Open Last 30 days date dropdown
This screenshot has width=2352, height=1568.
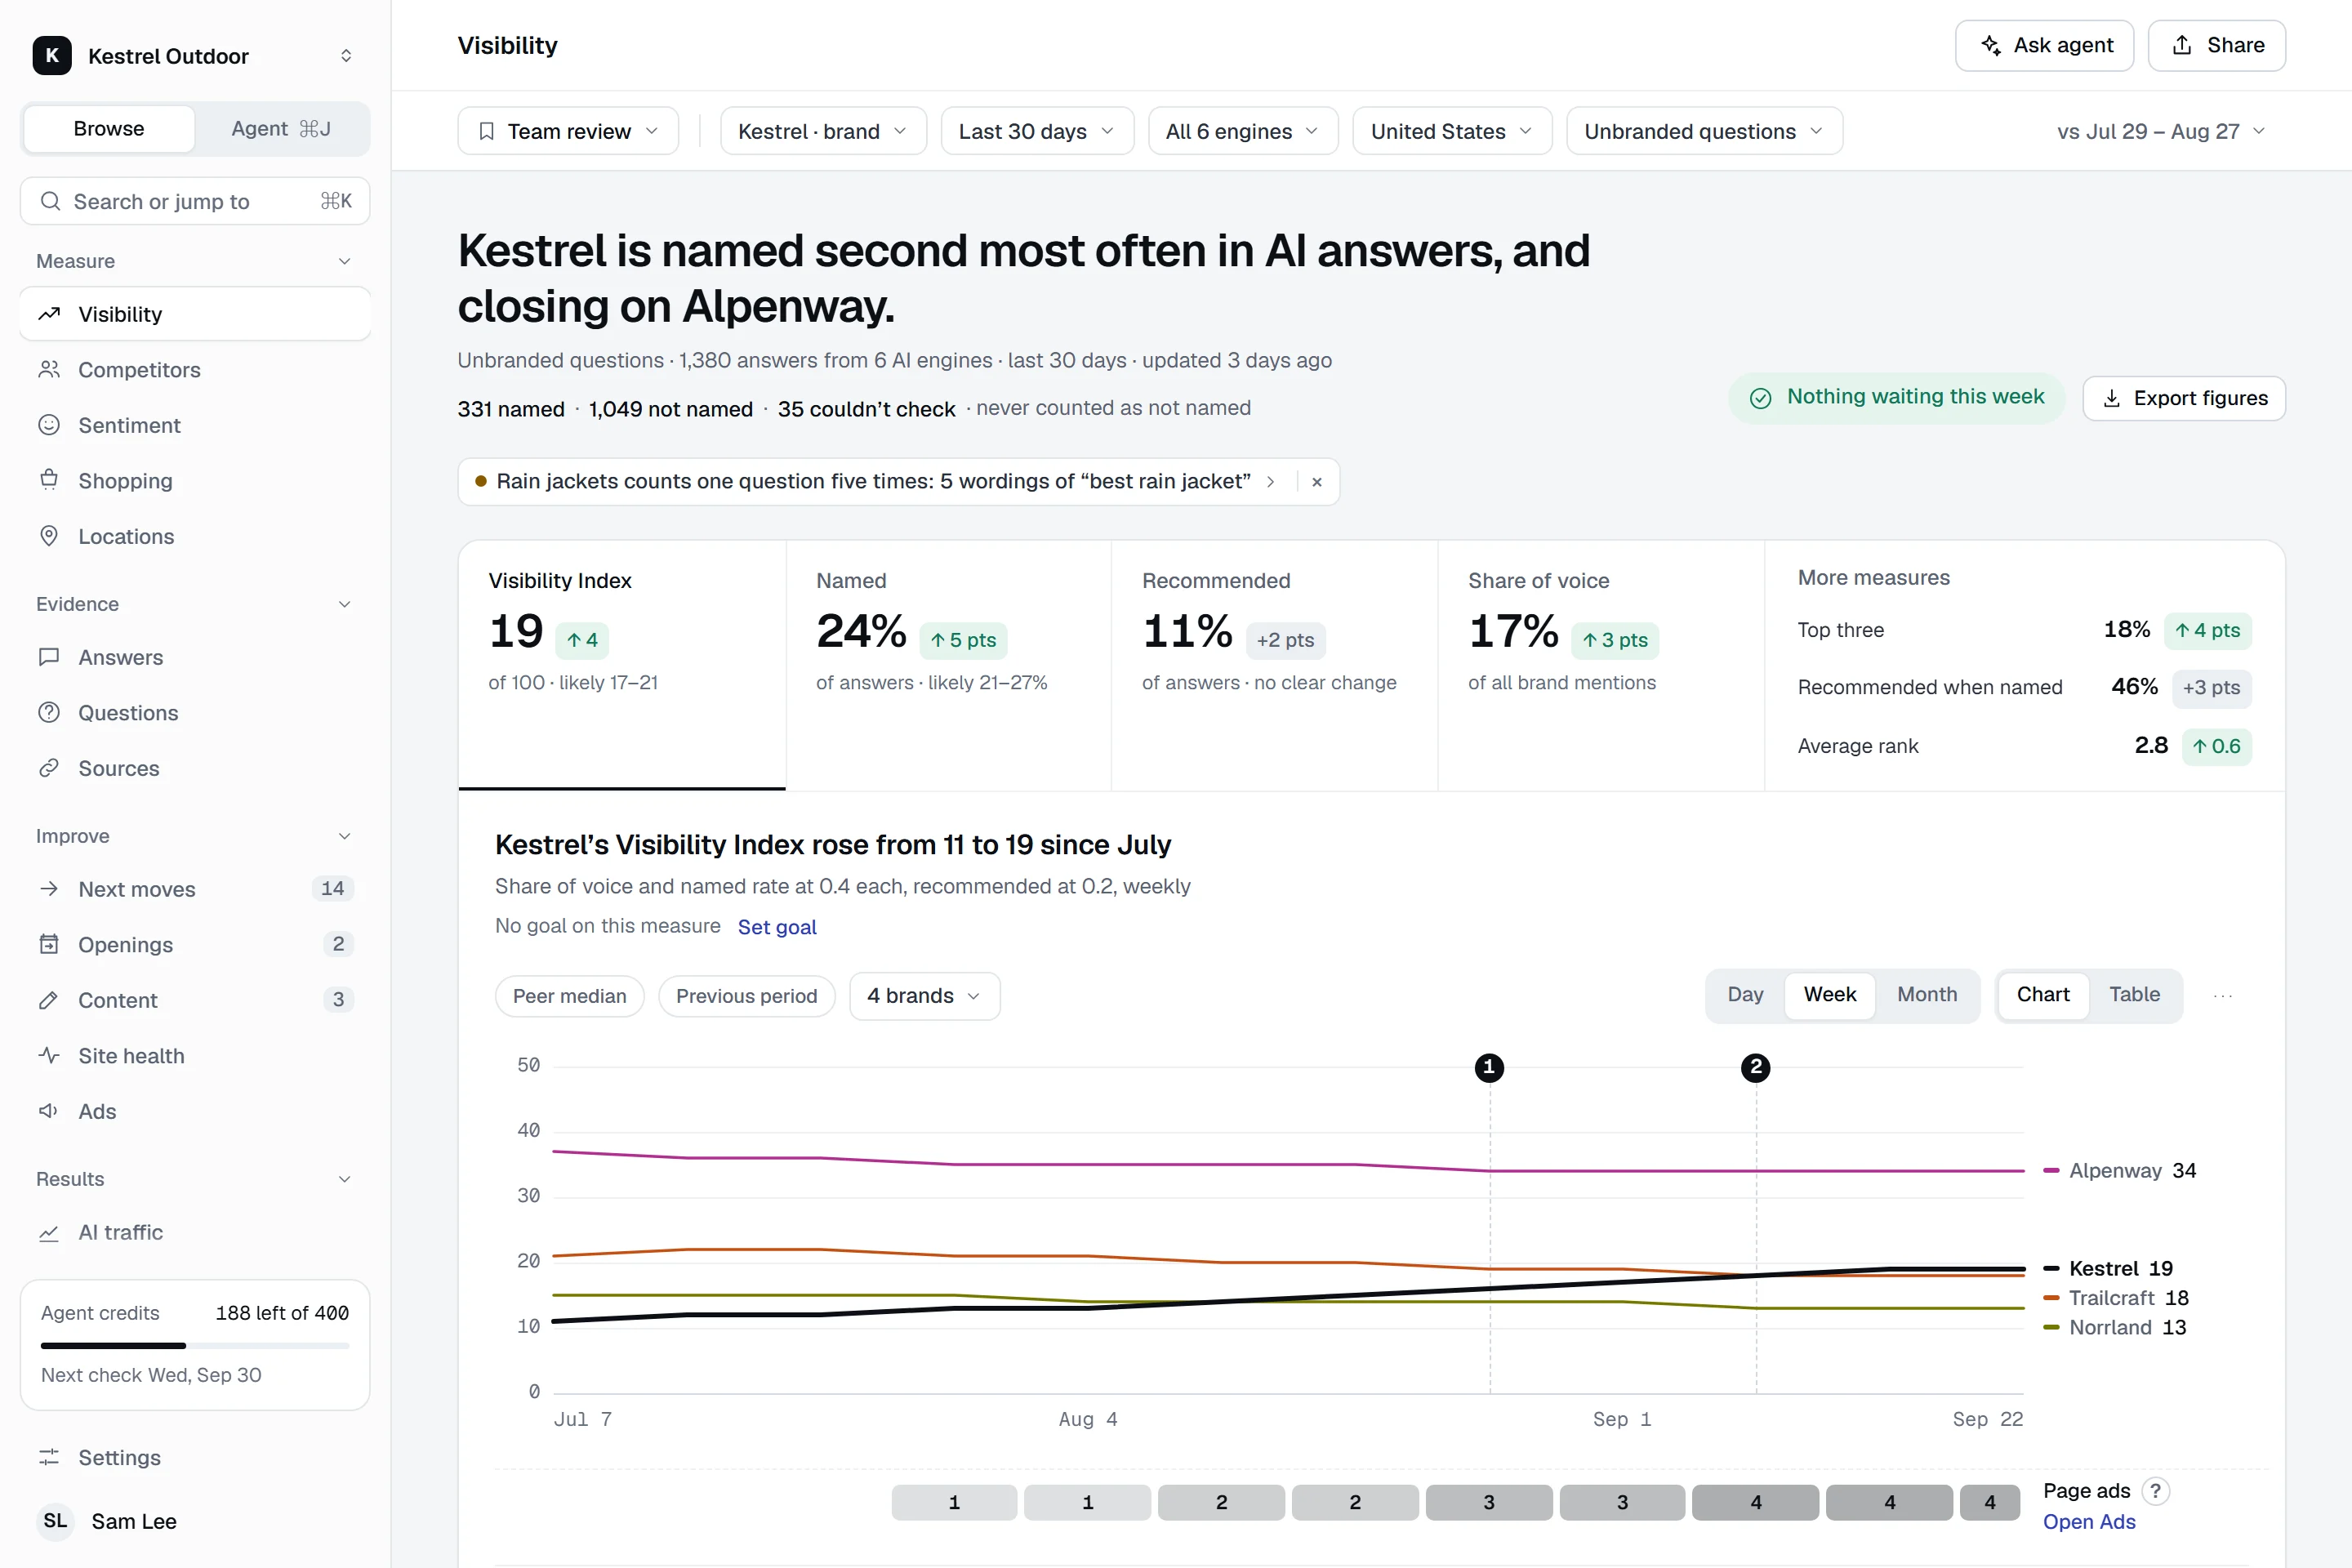[1037, 131]
